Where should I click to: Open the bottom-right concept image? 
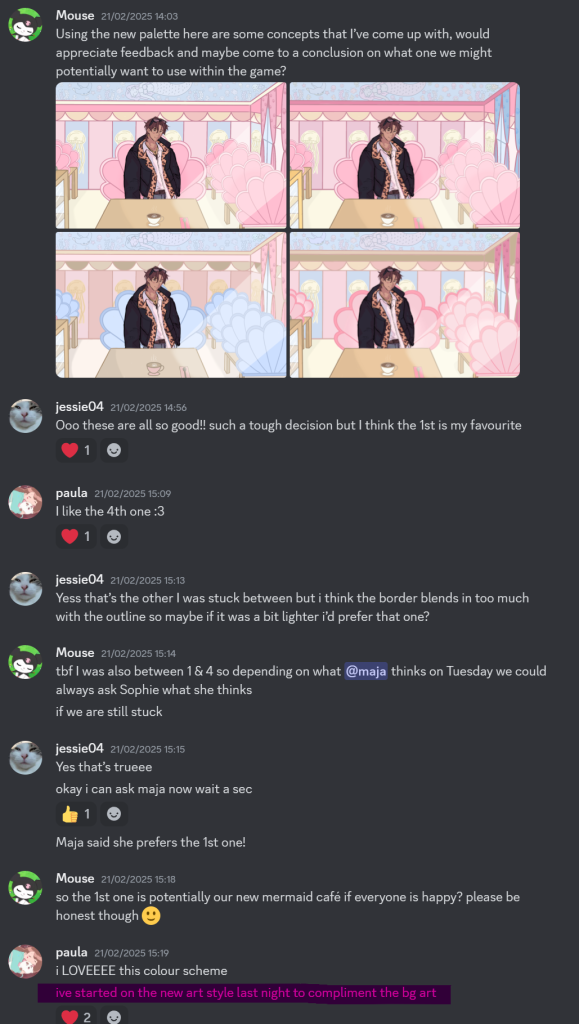405,304
